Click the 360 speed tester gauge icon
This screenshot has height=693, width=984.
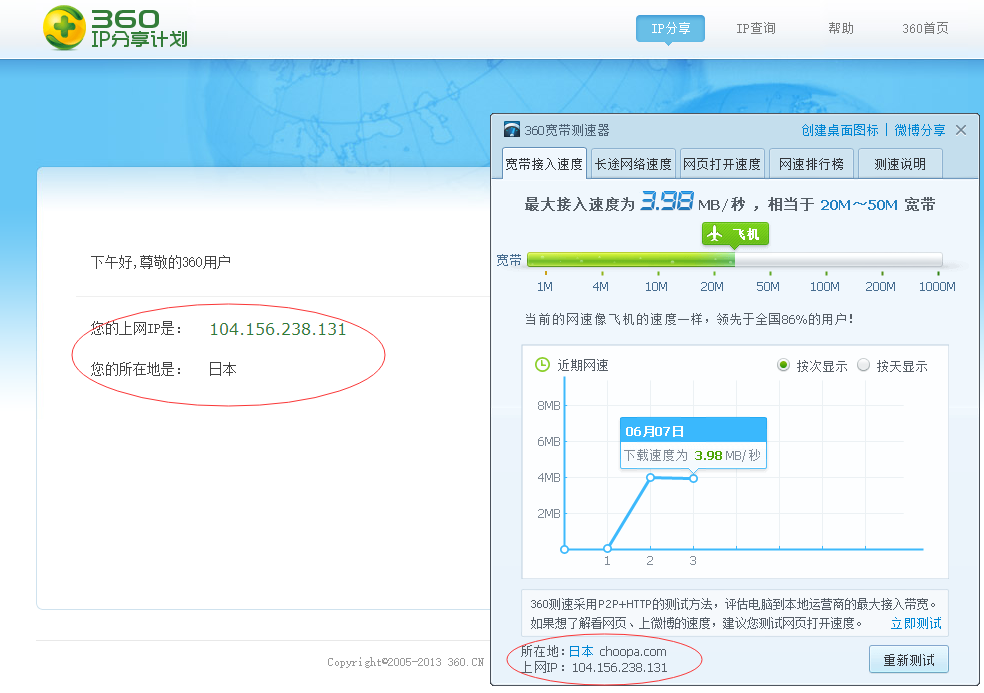point(512,130)
